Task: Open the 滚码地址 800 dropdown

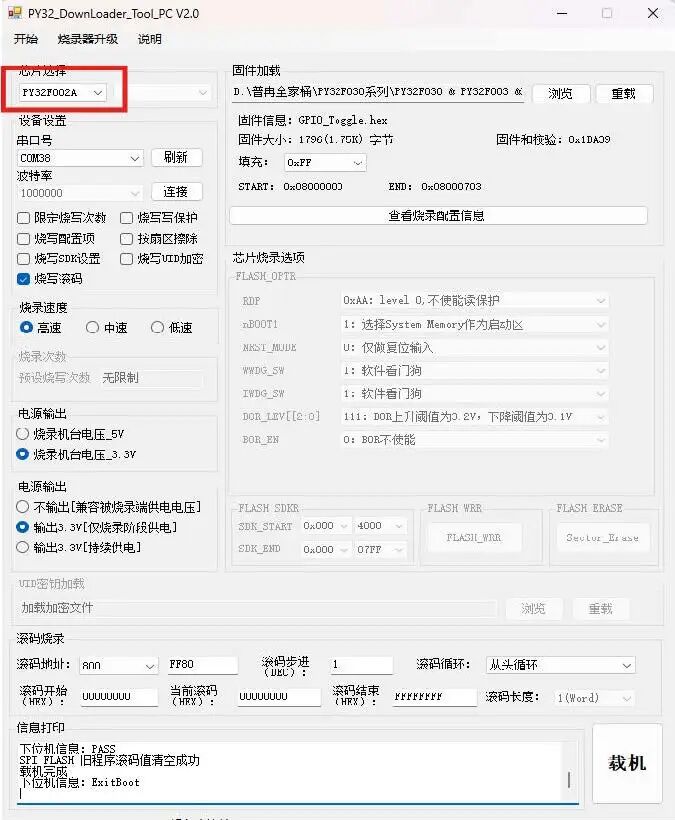Action: tap(118, 665)
